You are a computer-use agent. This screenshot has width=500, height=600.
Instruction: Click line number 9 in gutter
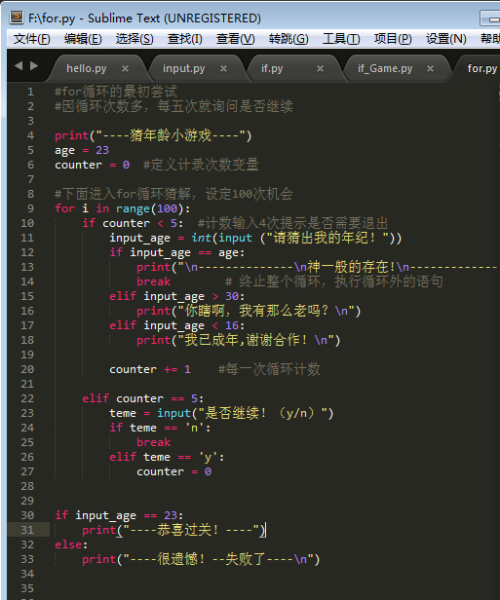click(30, 209)
